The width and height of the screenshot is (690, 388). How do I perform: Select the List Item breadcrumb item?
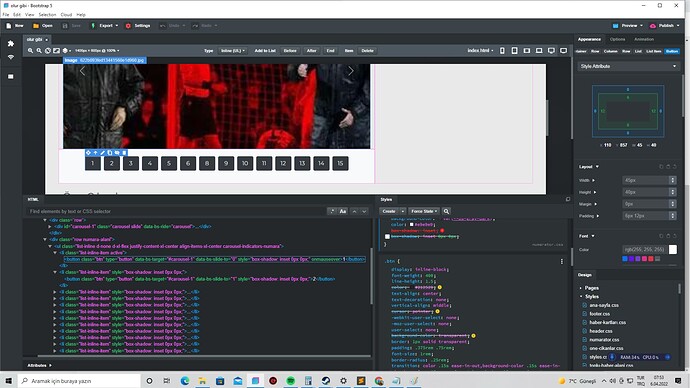653,51
